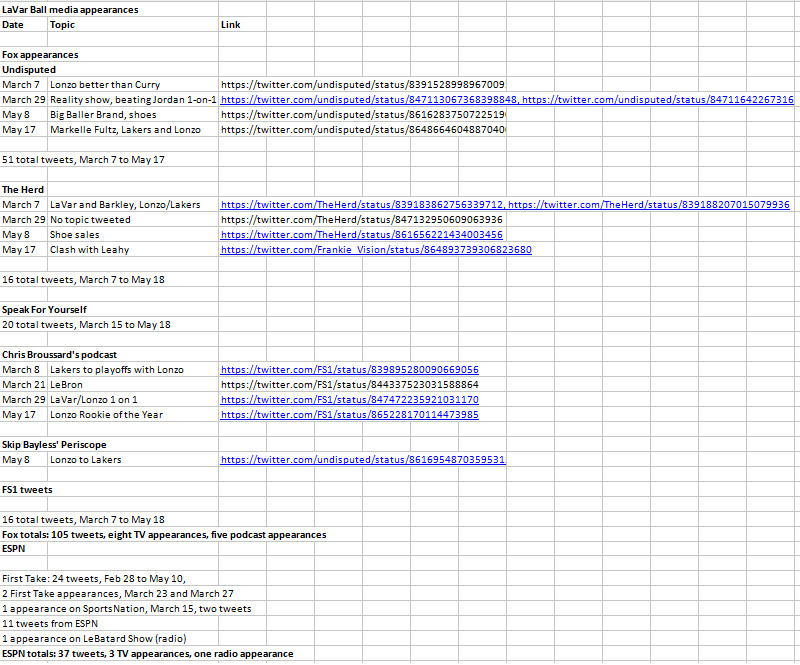Select 'The Herd' section heading cell
800x665 pixels.
click(x=23, y=190)
